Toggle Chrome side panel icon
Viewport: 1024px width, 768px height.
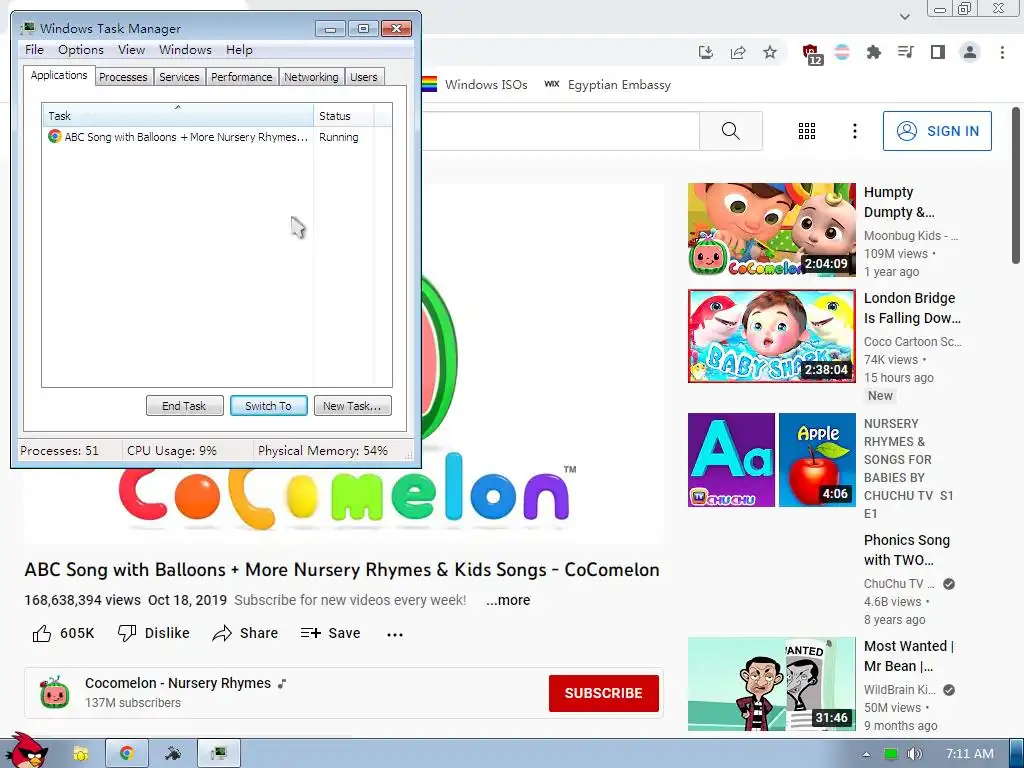[x=938, y=52]
